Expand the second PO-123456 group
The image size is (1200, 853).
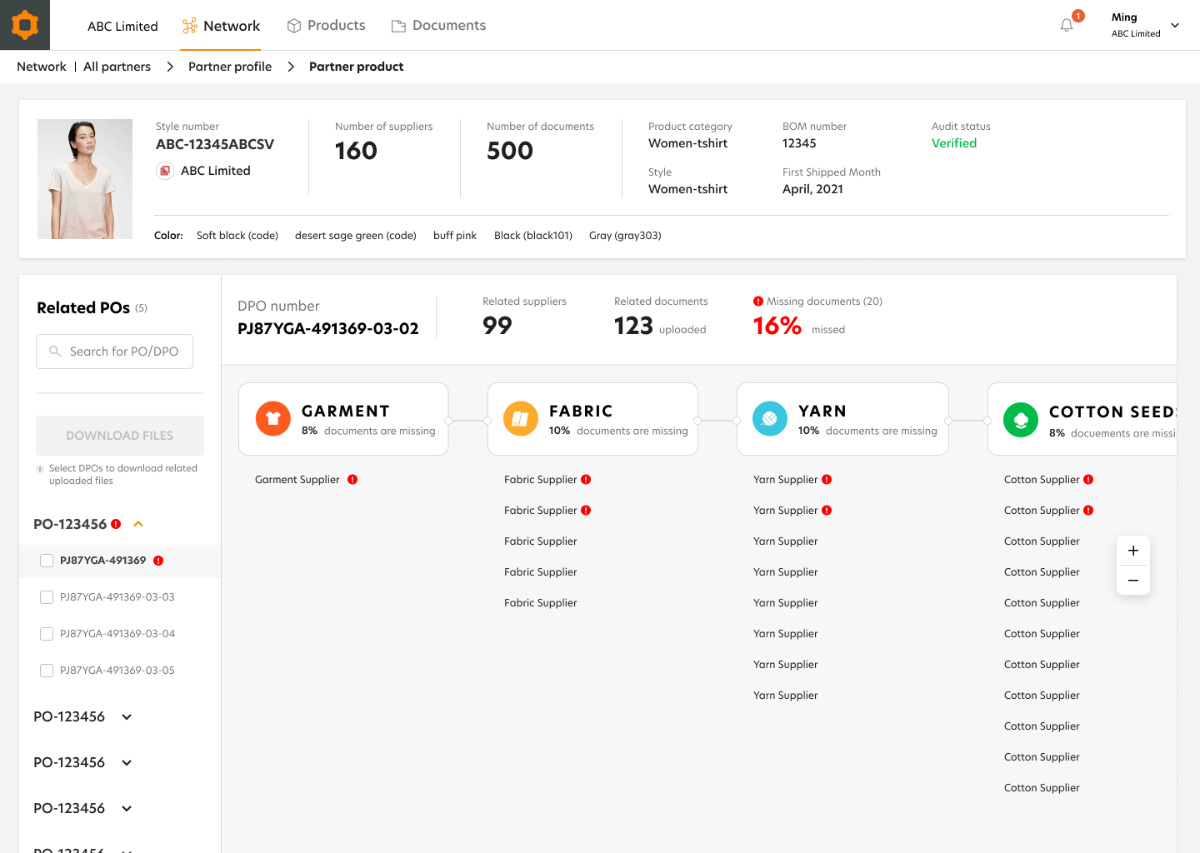coord(127,717)
